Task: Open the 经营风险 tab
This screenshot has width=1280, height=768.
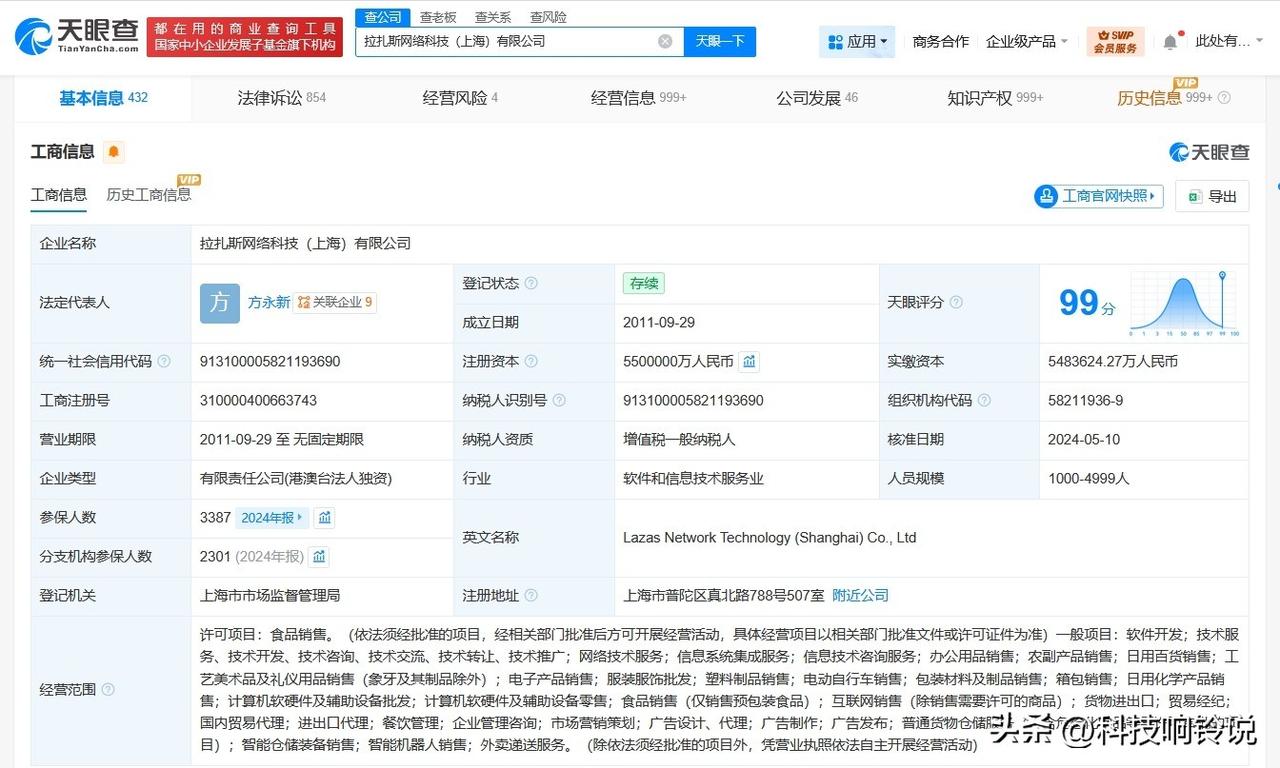Action: point(460,98)
